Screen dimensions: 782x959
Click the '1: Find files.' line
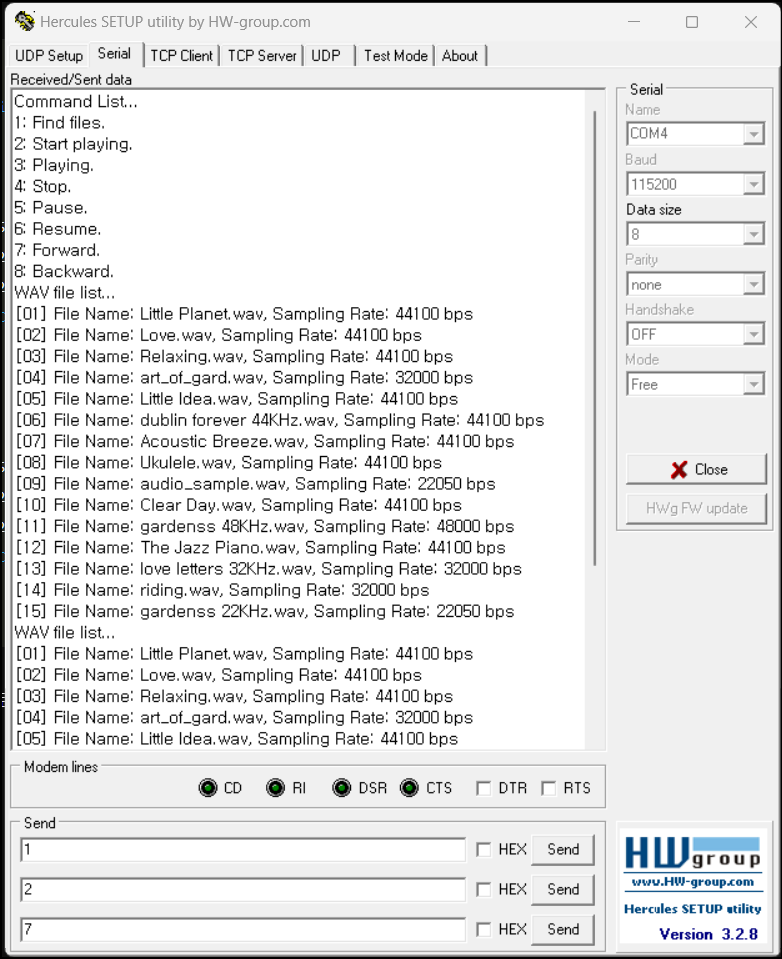59,123
